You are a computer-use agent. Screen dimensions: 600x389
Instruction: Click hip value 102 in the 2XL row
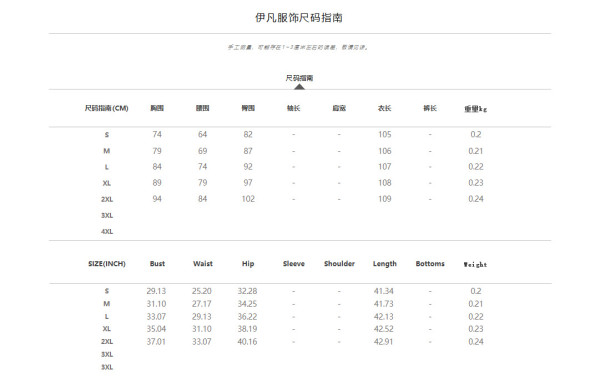coord(248,199)
